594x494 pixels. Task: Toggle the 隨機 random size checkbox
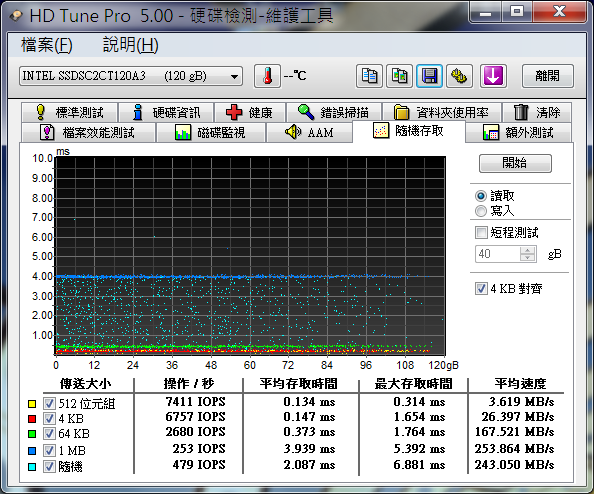[49, 467]
